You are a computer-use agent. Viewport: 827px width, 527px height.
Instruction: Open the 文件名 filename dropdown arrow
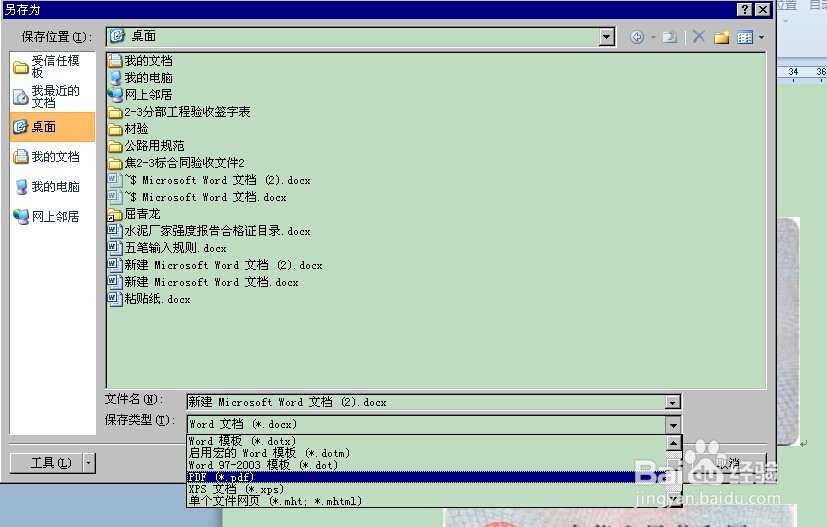pyautogui.click(x=672, y=403)
